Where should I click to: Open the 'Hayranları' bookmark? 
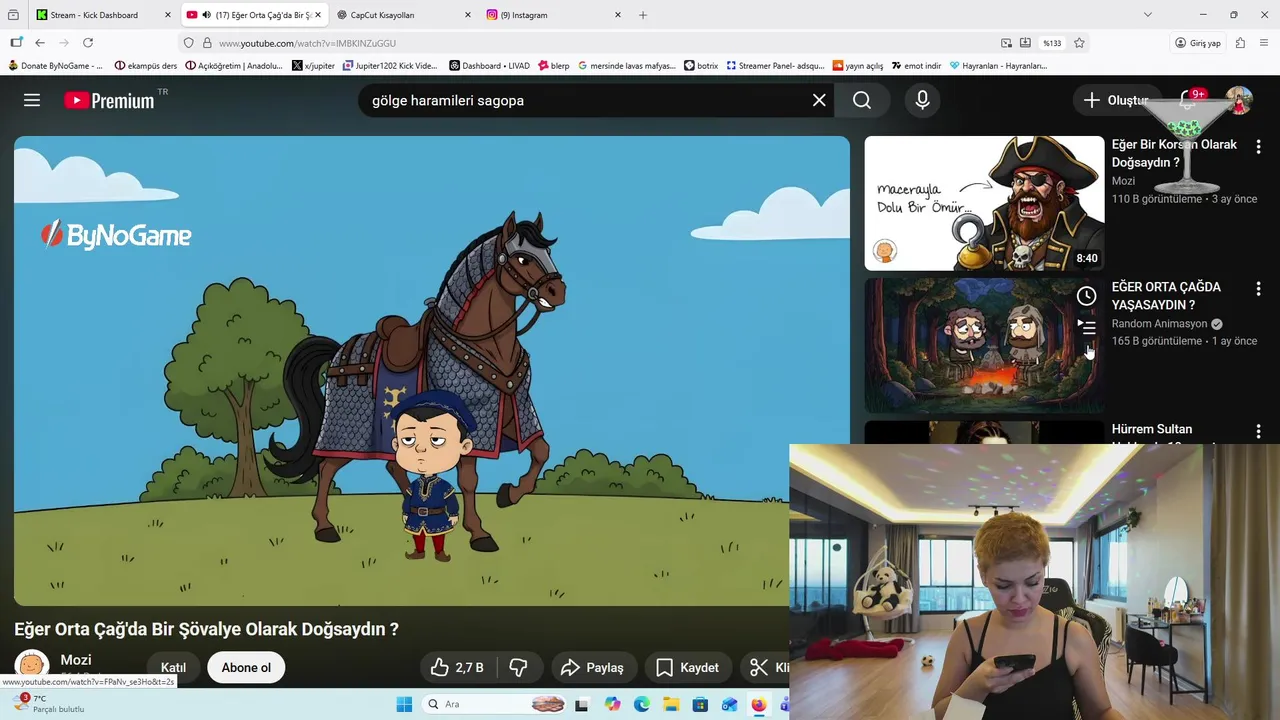tap(998, 65)
